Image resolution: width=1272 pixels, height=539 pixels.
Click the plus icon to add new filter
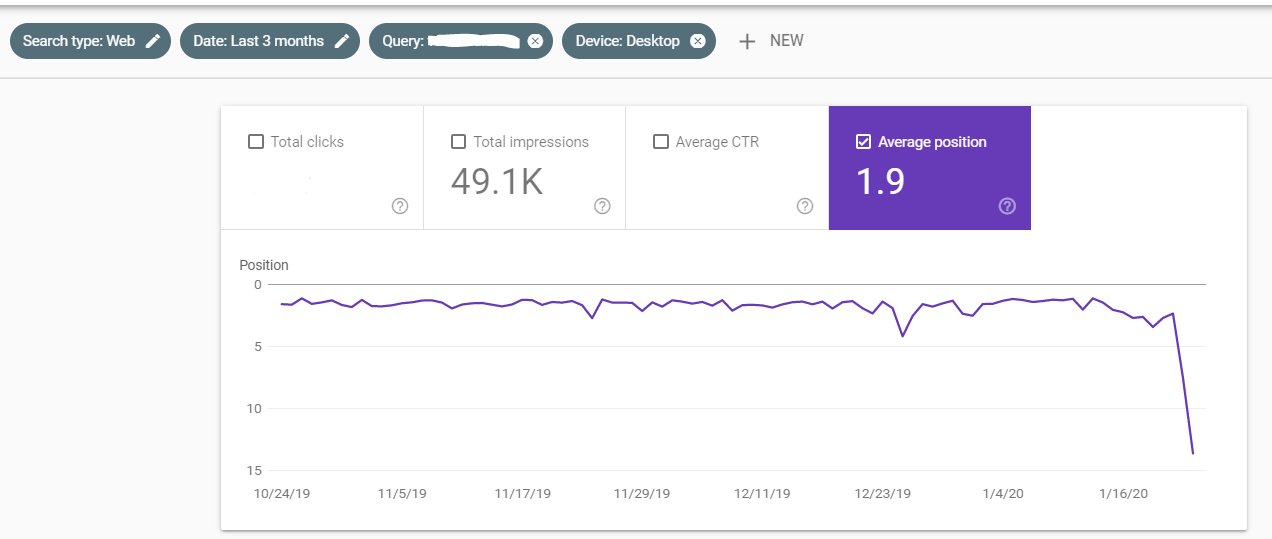[747, 41]
